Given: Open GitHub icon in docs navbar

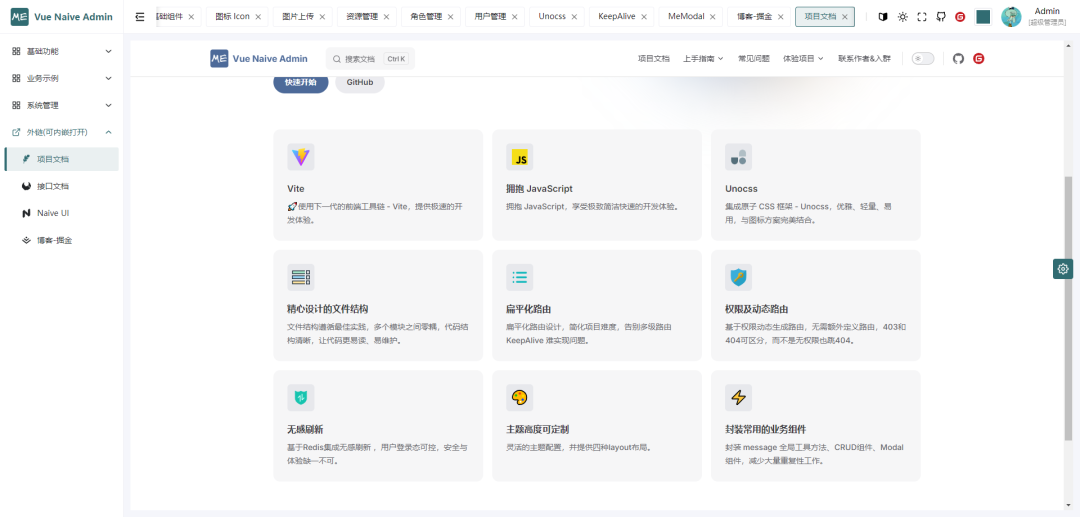Looking at the screenshot, I should (958, 59).
